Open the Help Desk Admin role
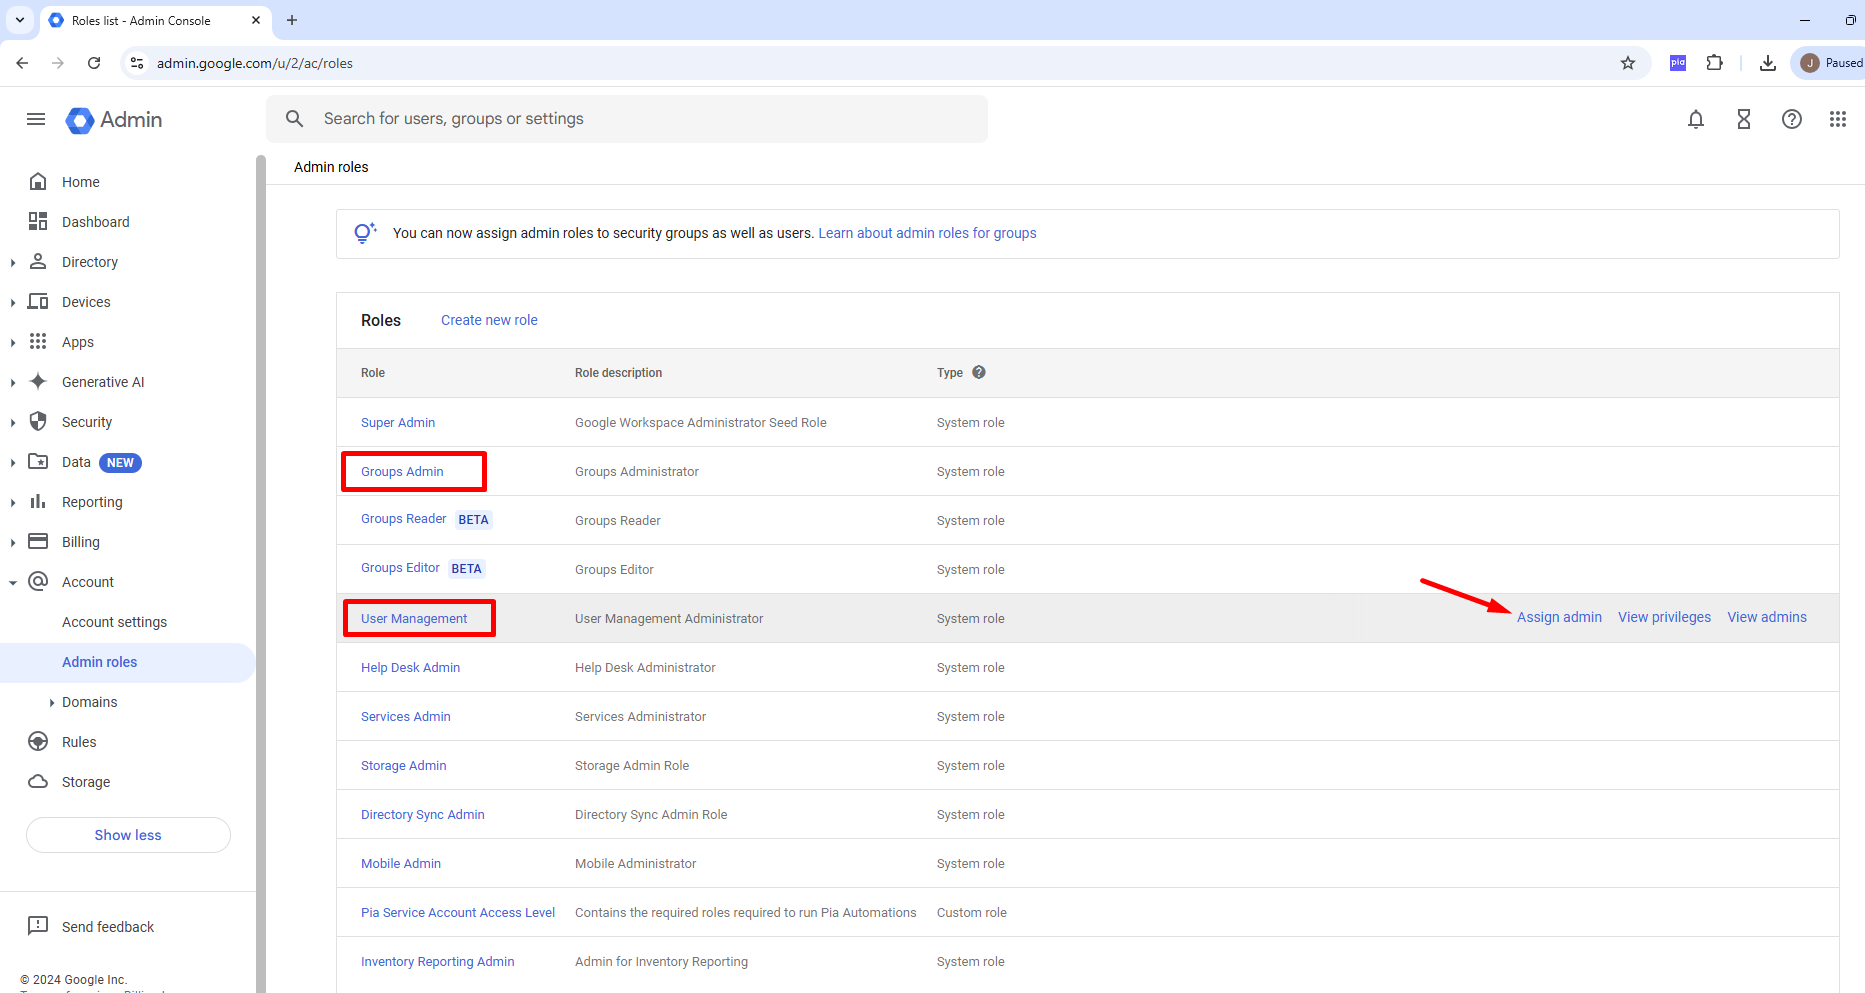1865x993 pixels. [410, 667]
